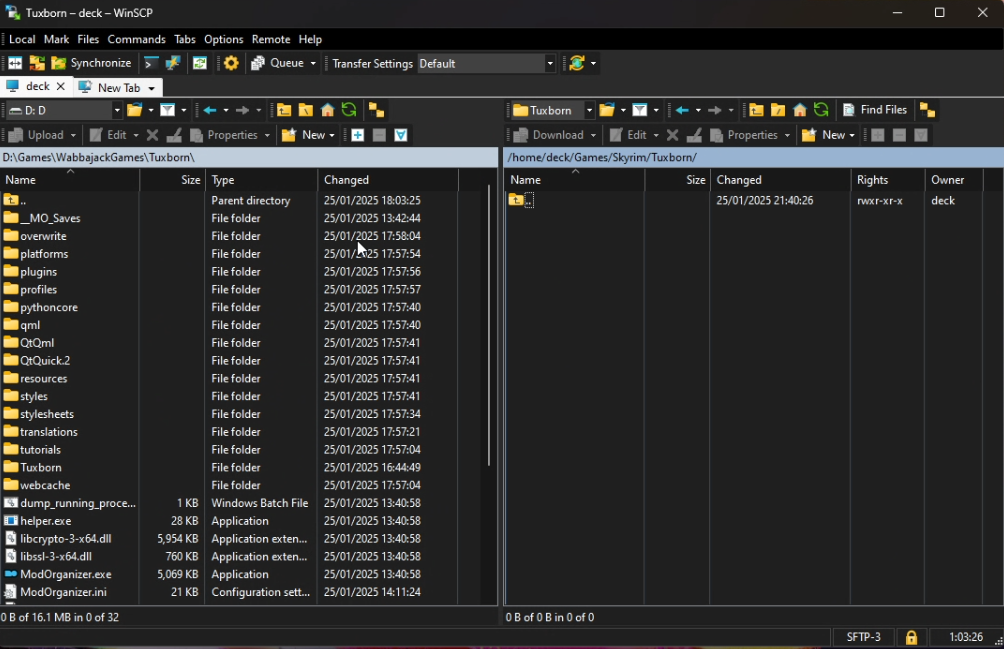
Task: Go to remote home directory icon
Action: click(x=800, y=110)
